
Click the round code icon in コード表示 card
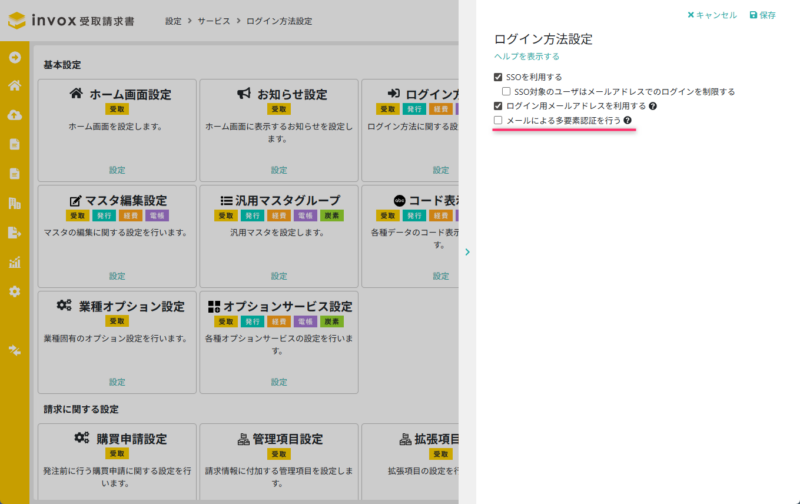(399, 200)
